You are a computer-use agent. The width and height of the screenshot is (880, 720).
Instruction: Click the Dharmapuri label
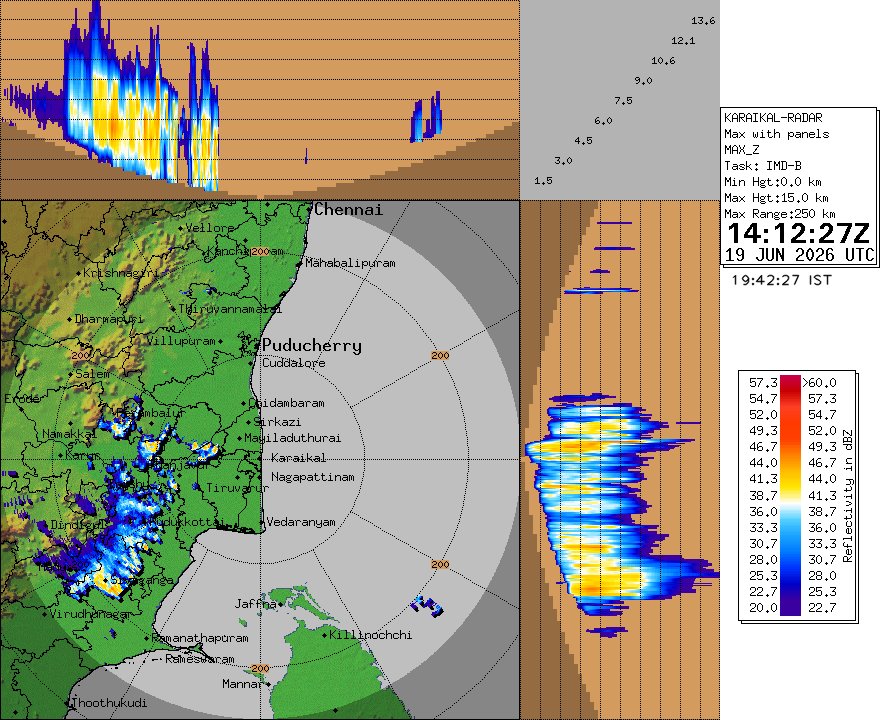[108, 319]
